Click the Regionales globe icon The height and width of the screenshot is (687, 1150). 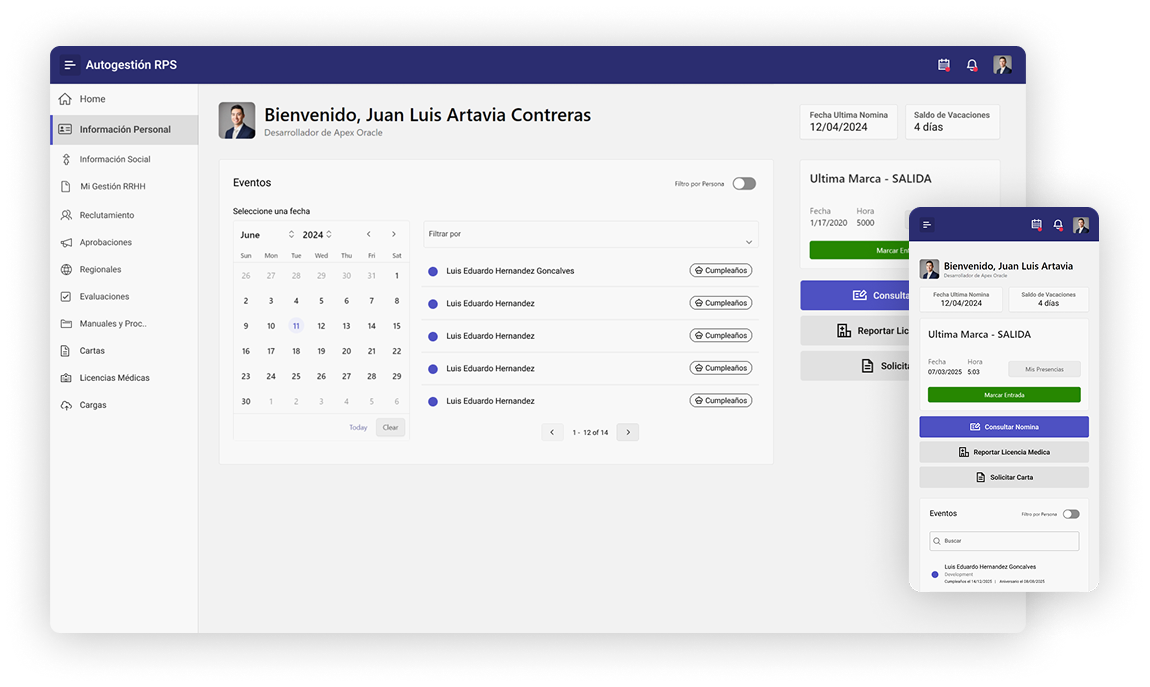[x=65, y=269]
